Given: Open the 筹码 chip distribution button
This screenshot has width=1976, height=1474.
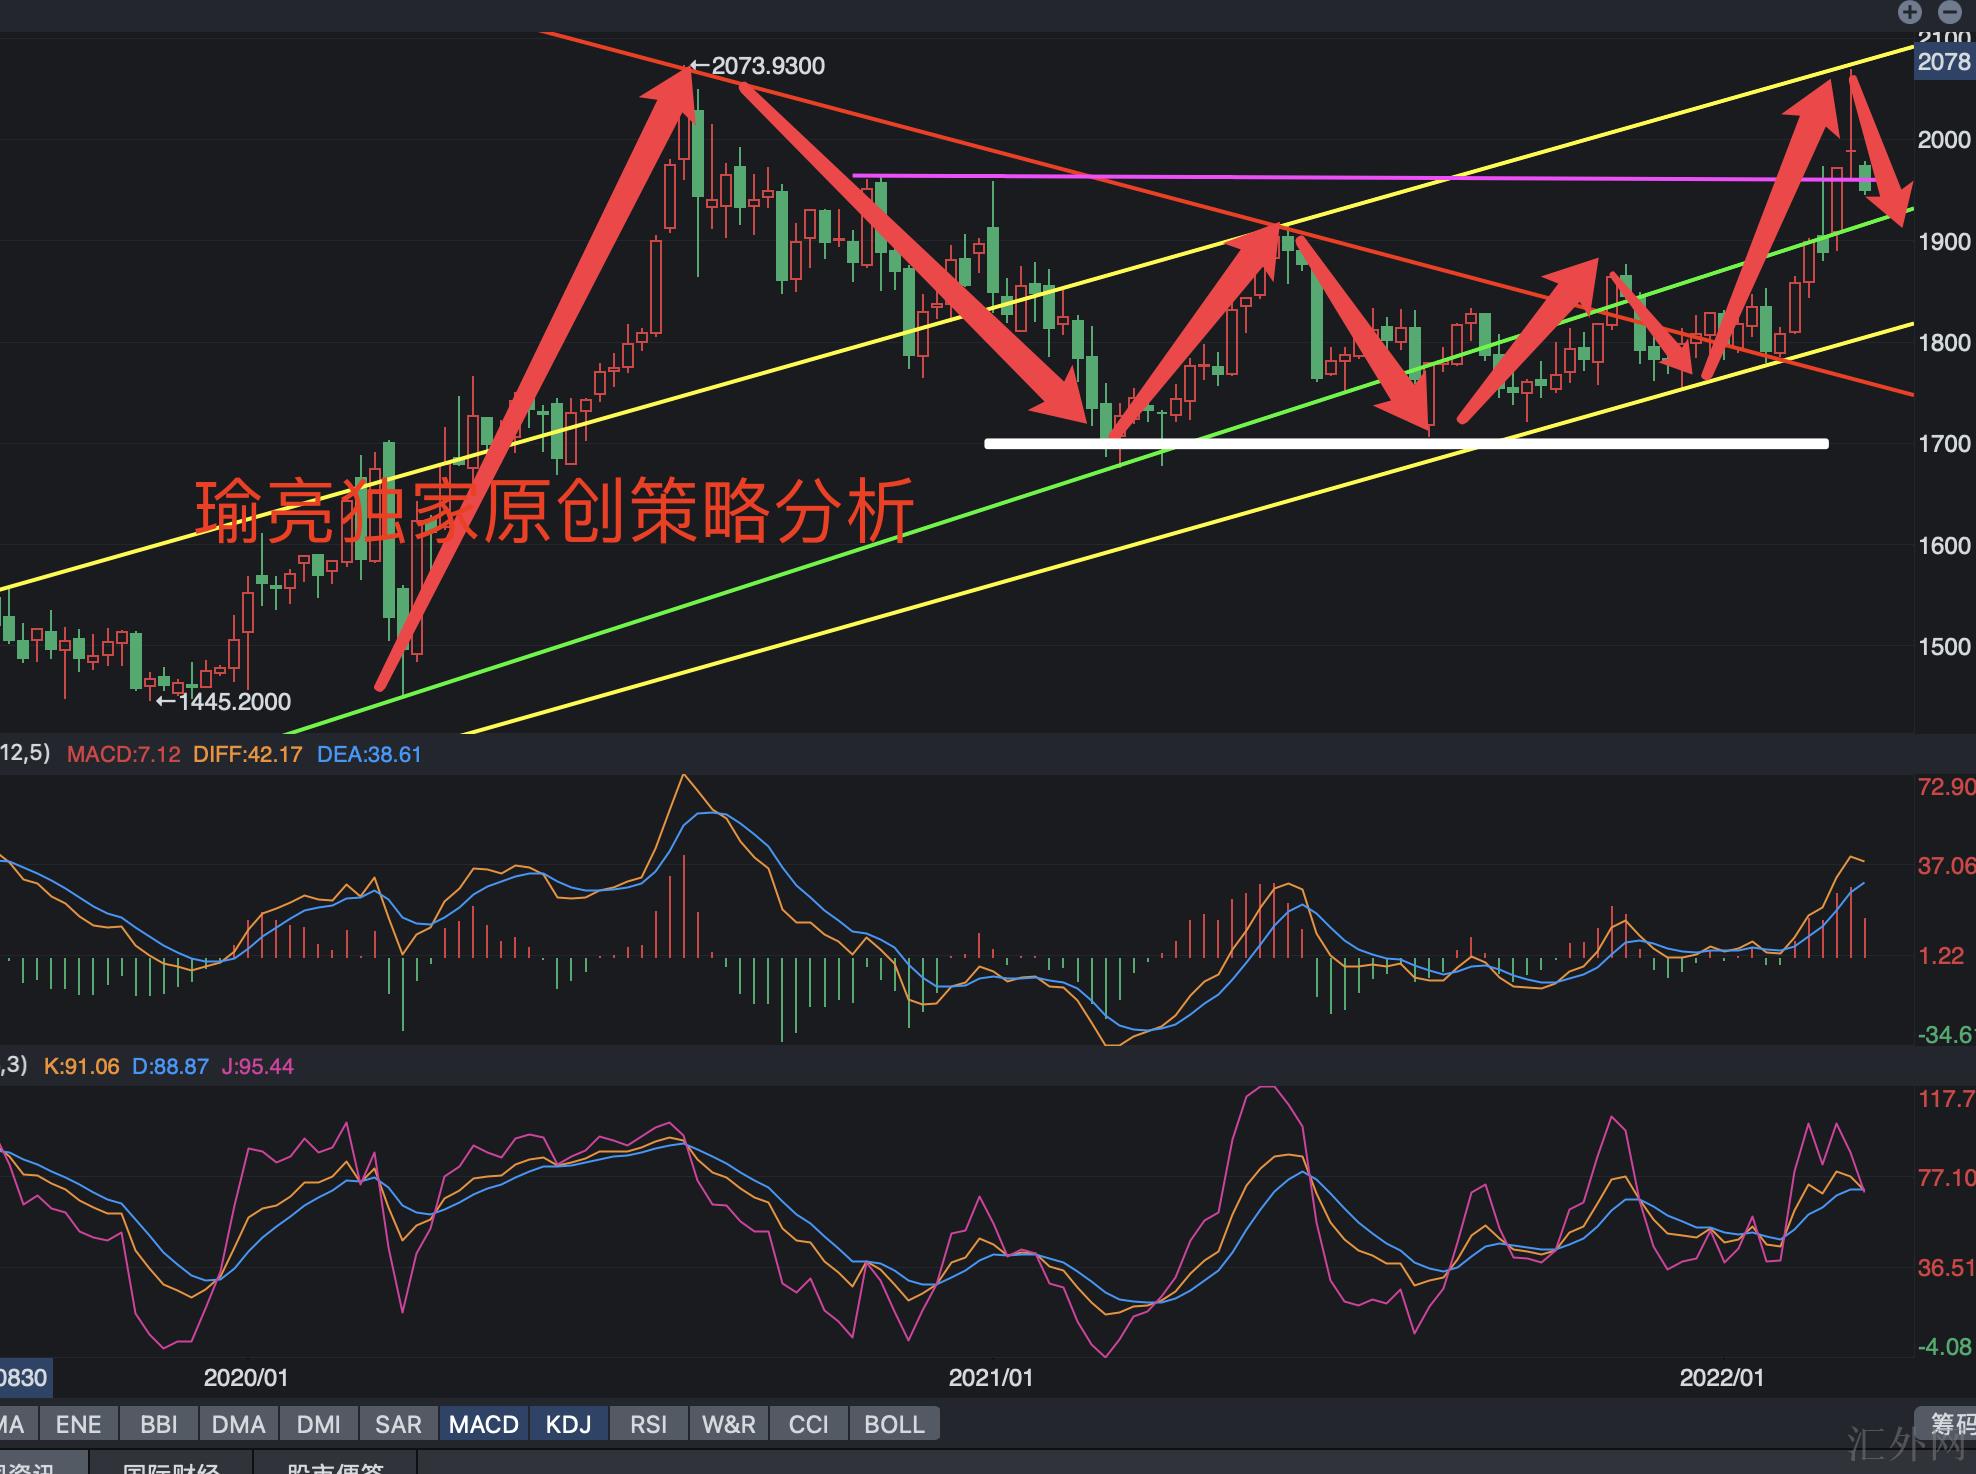Looking at the screenshot, I should 1948,1424.
